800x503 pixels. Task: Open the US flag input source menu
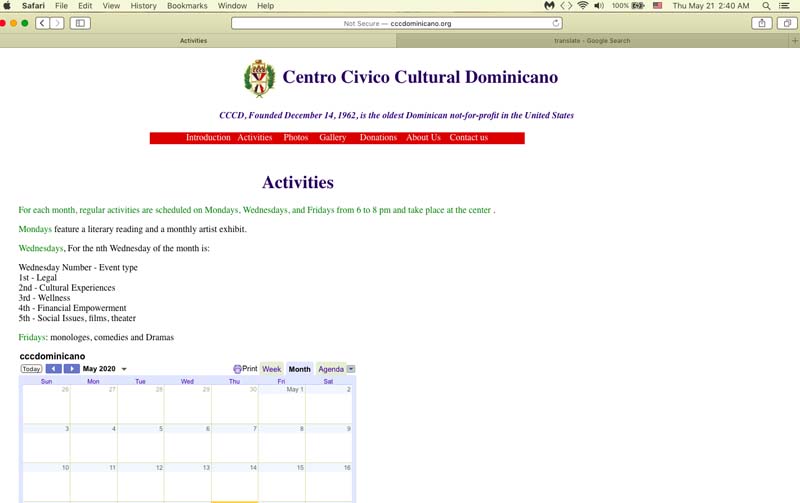[658, 6]
